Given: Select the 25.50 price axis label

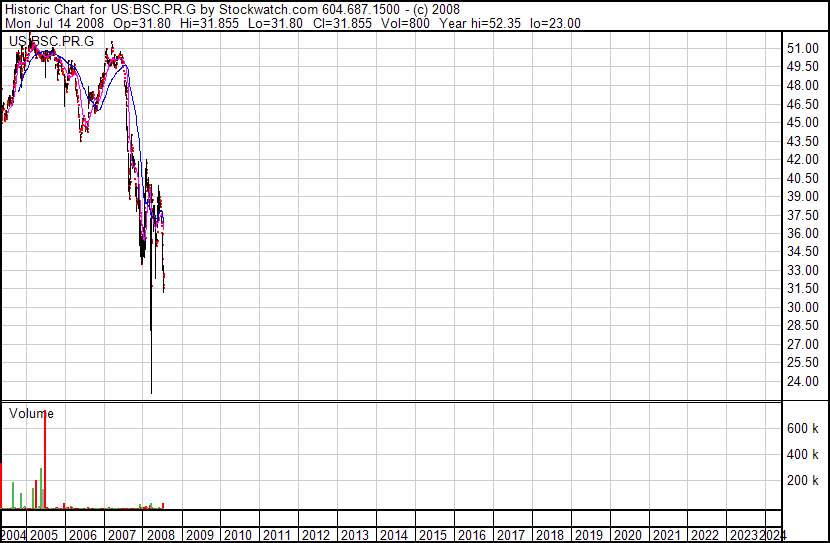Looking at the screenshot, I should coord(803,363).
